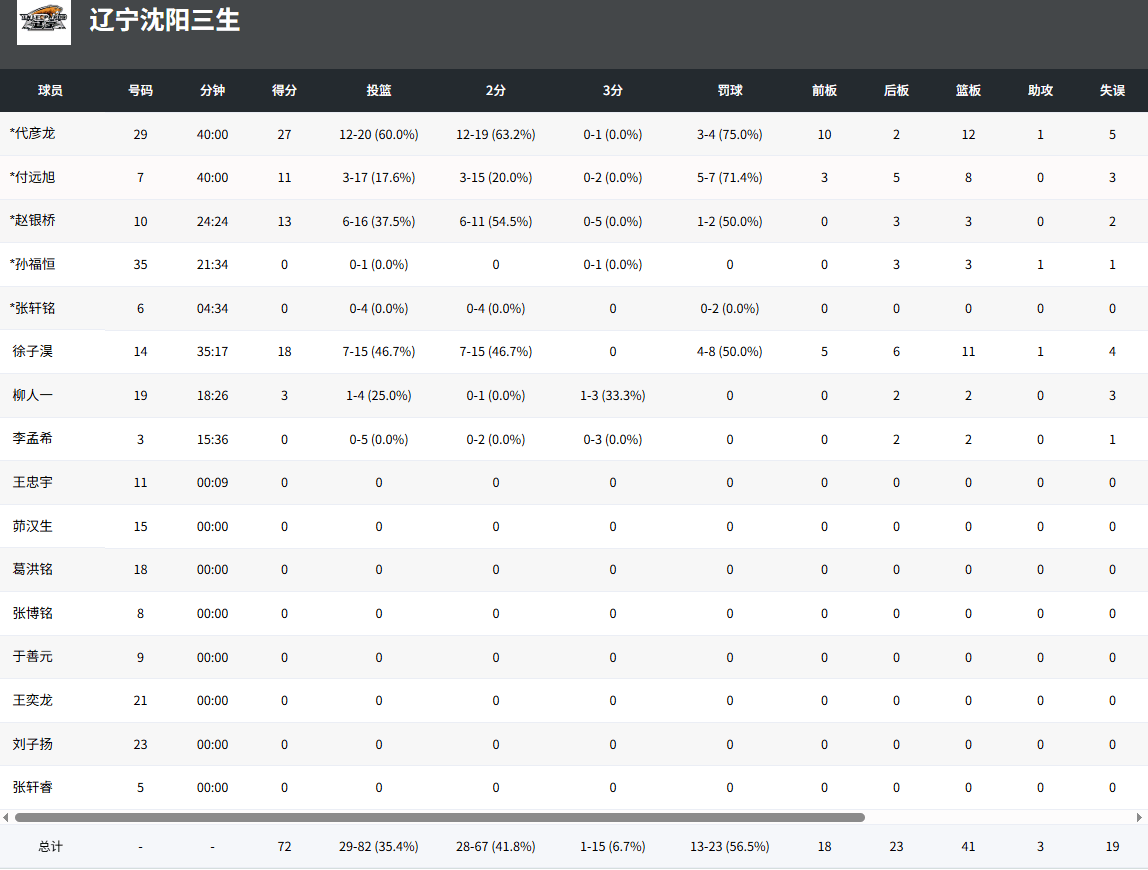Click the horizontal scrollbar thumb
Image resolution: width=1148 pixels, height=870 pixels.
pyautogui.click(x=439, y=817)
